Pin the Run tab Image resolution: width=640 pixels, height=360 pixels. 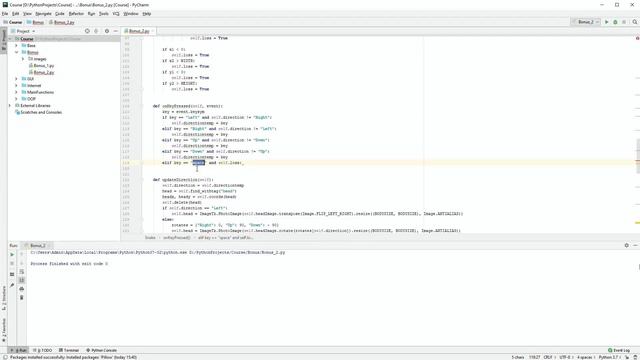click(12, 285)
